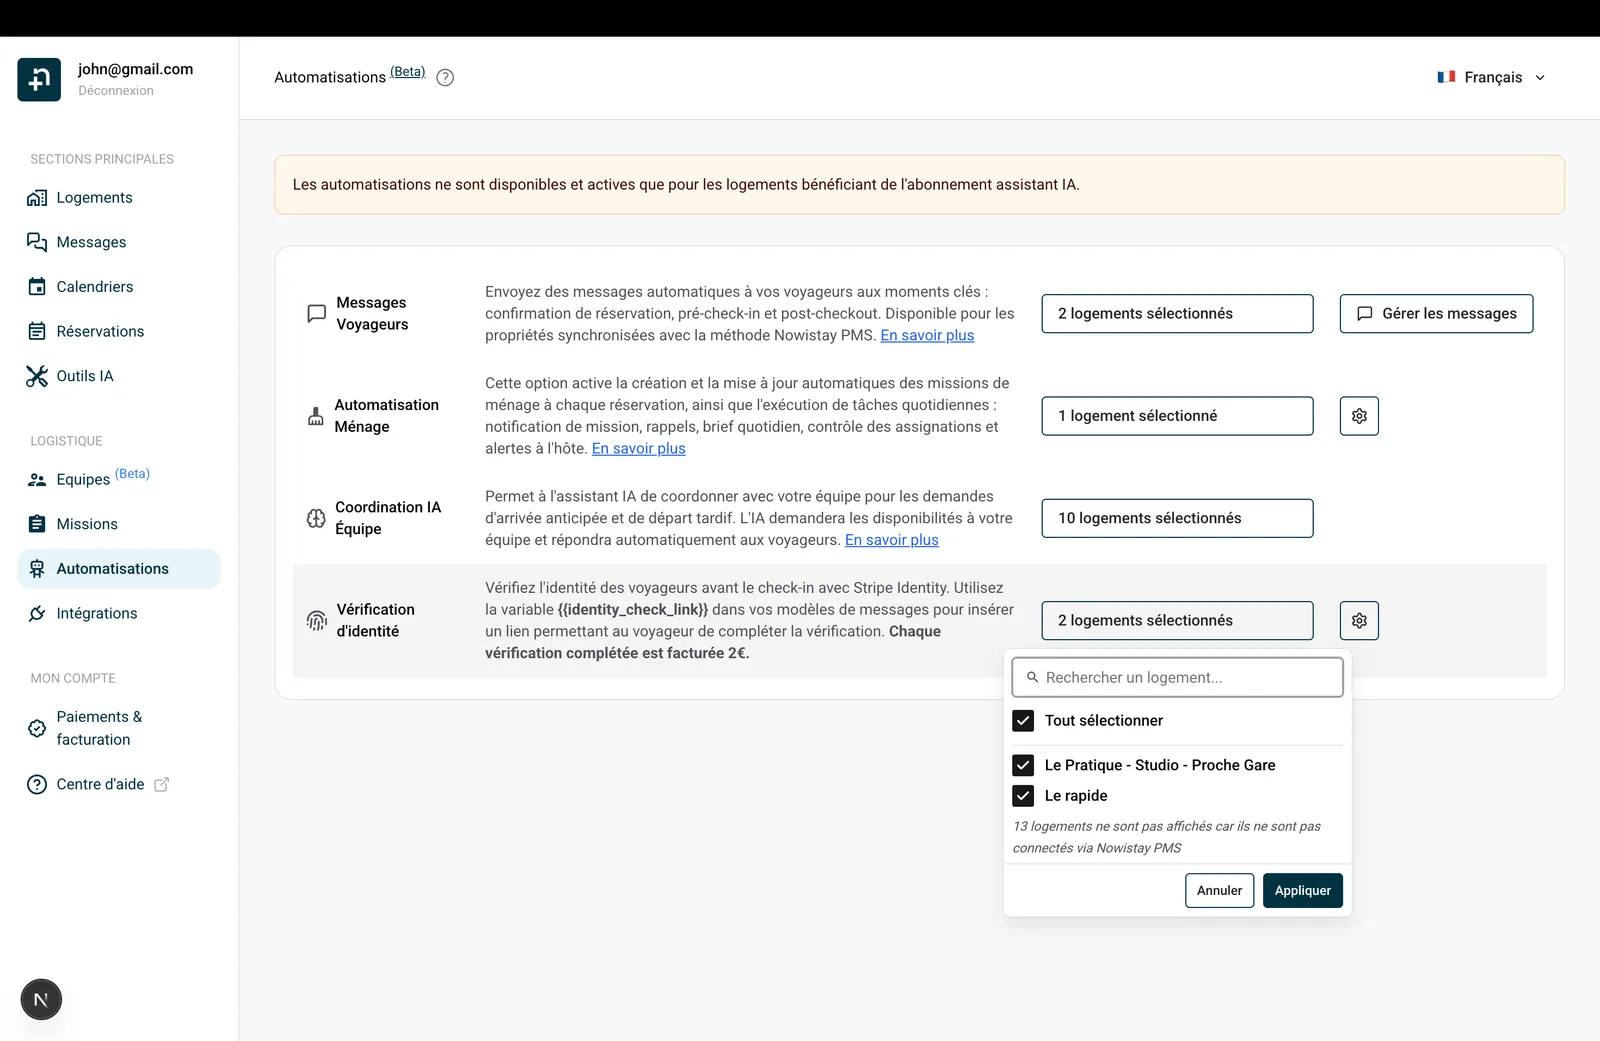This screenshot has width=1600, height=1041.
Task: Click the Beta link next to Automatisations title
Action: (407, 72)
